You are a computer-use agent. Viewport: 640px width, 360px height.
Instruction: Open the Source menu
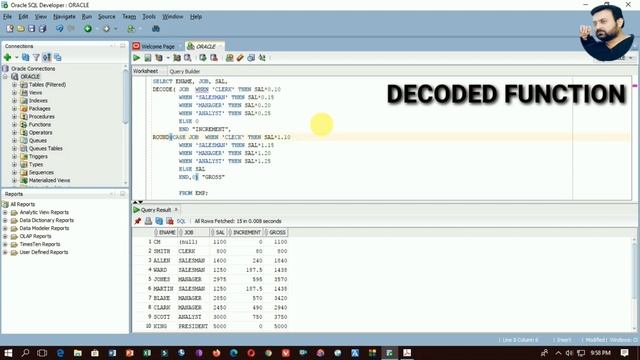tap(107, 17)
